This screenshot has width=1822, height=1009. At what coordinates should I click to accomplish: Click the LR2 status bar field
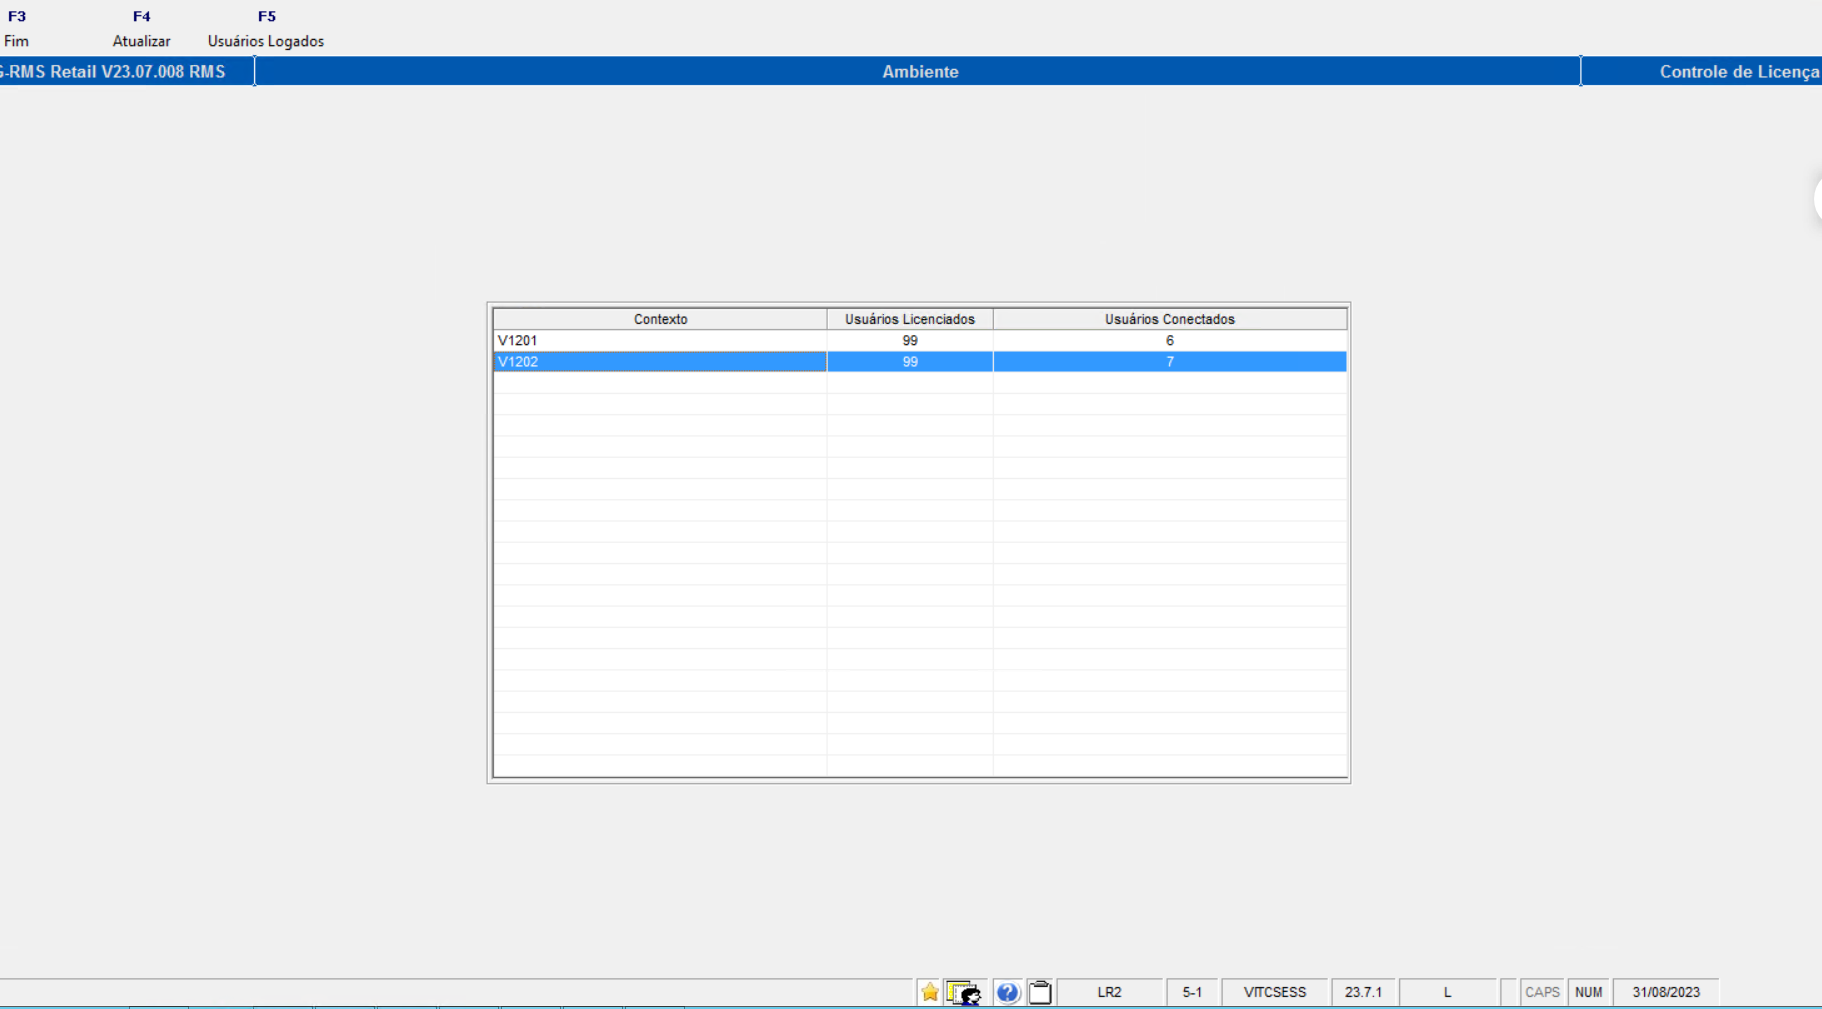click(x=1109, y=992)
